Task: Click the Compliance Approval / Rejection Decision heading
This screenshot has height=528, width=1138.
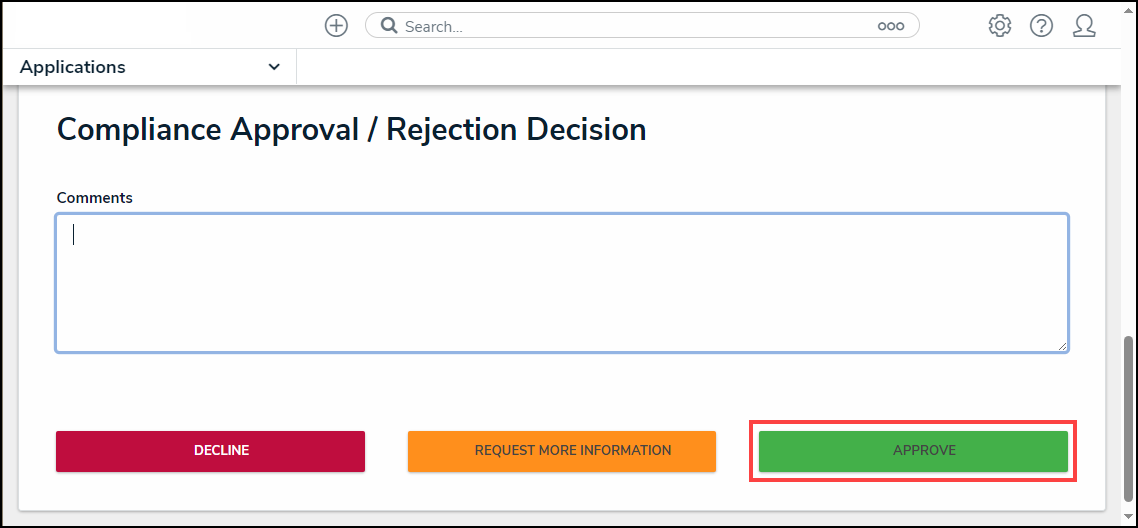Action: point(351,129)
